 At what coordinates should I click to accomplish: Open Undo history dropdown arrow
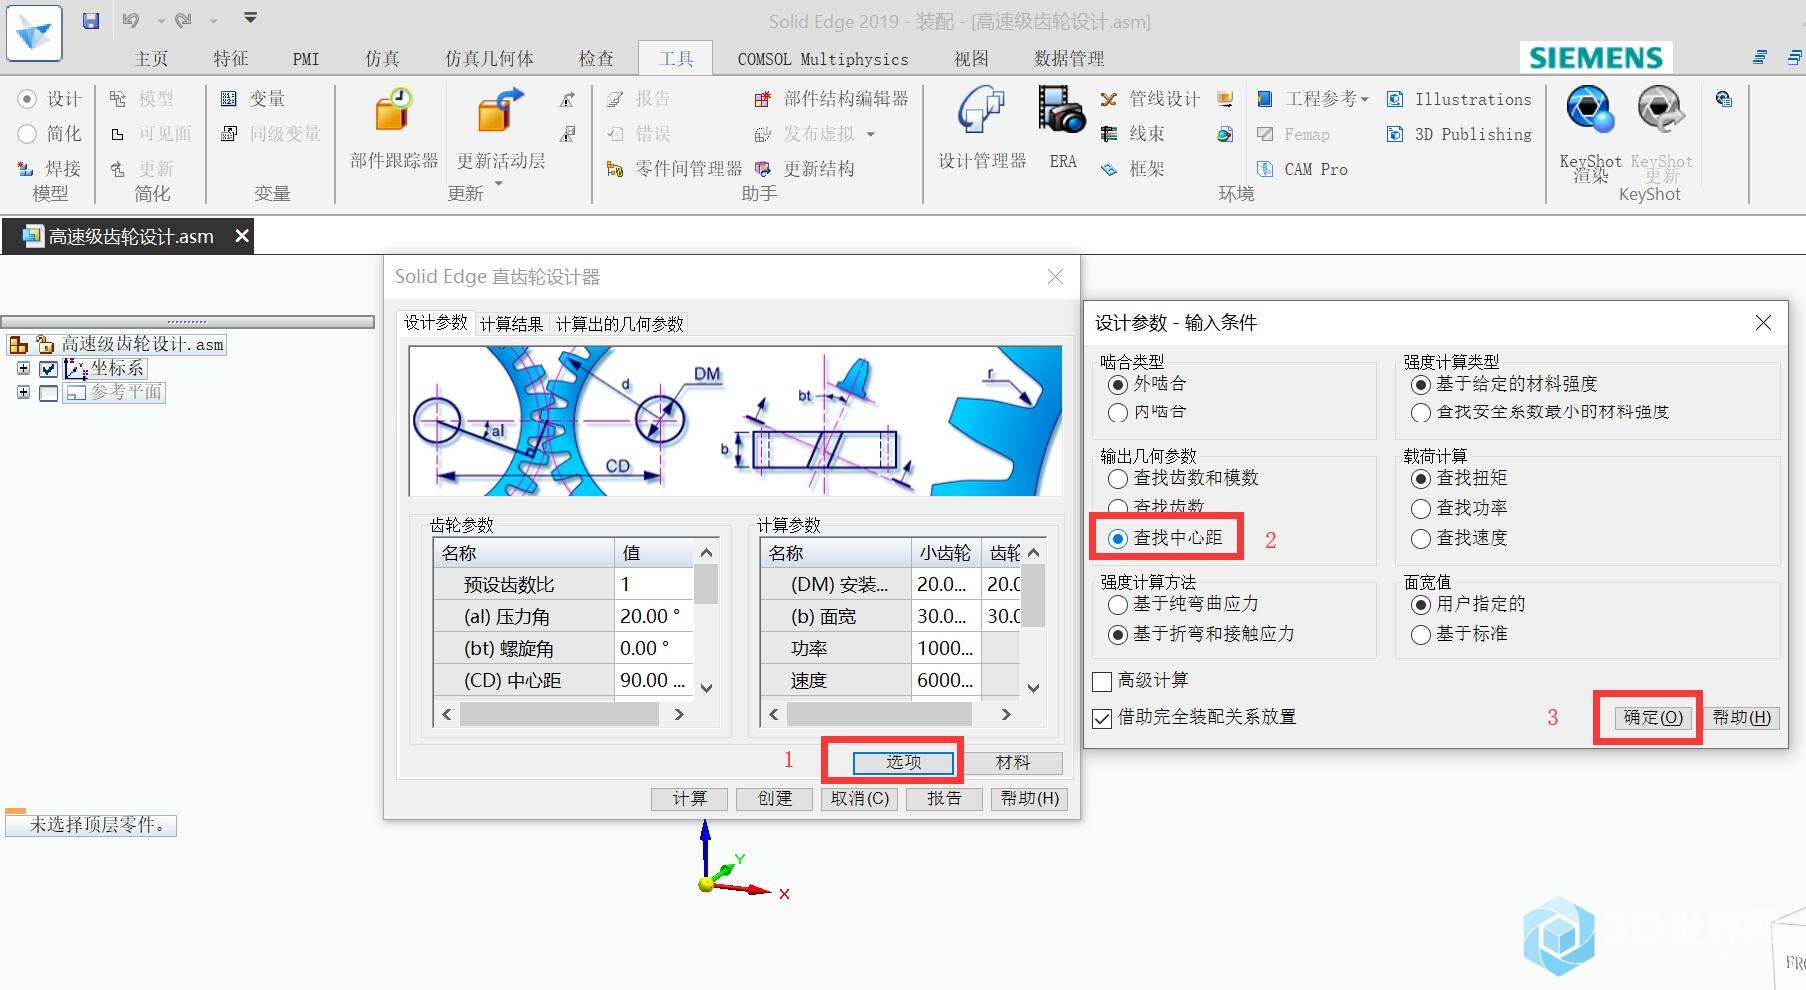tap(160, 21)
